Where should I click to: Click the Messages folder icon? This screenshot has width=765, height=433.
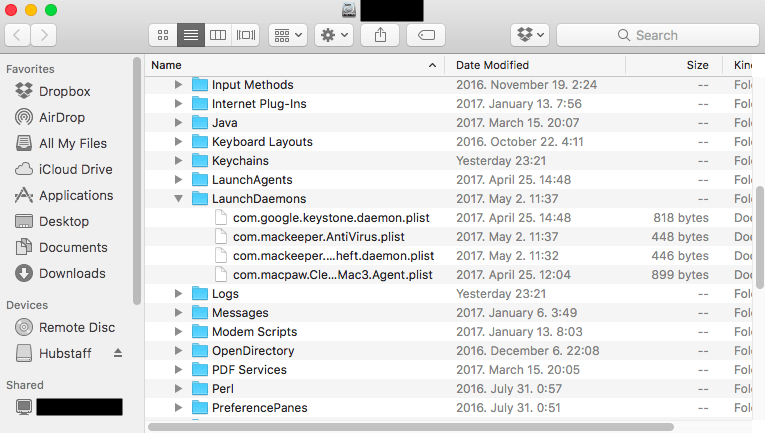pos(200,313)
